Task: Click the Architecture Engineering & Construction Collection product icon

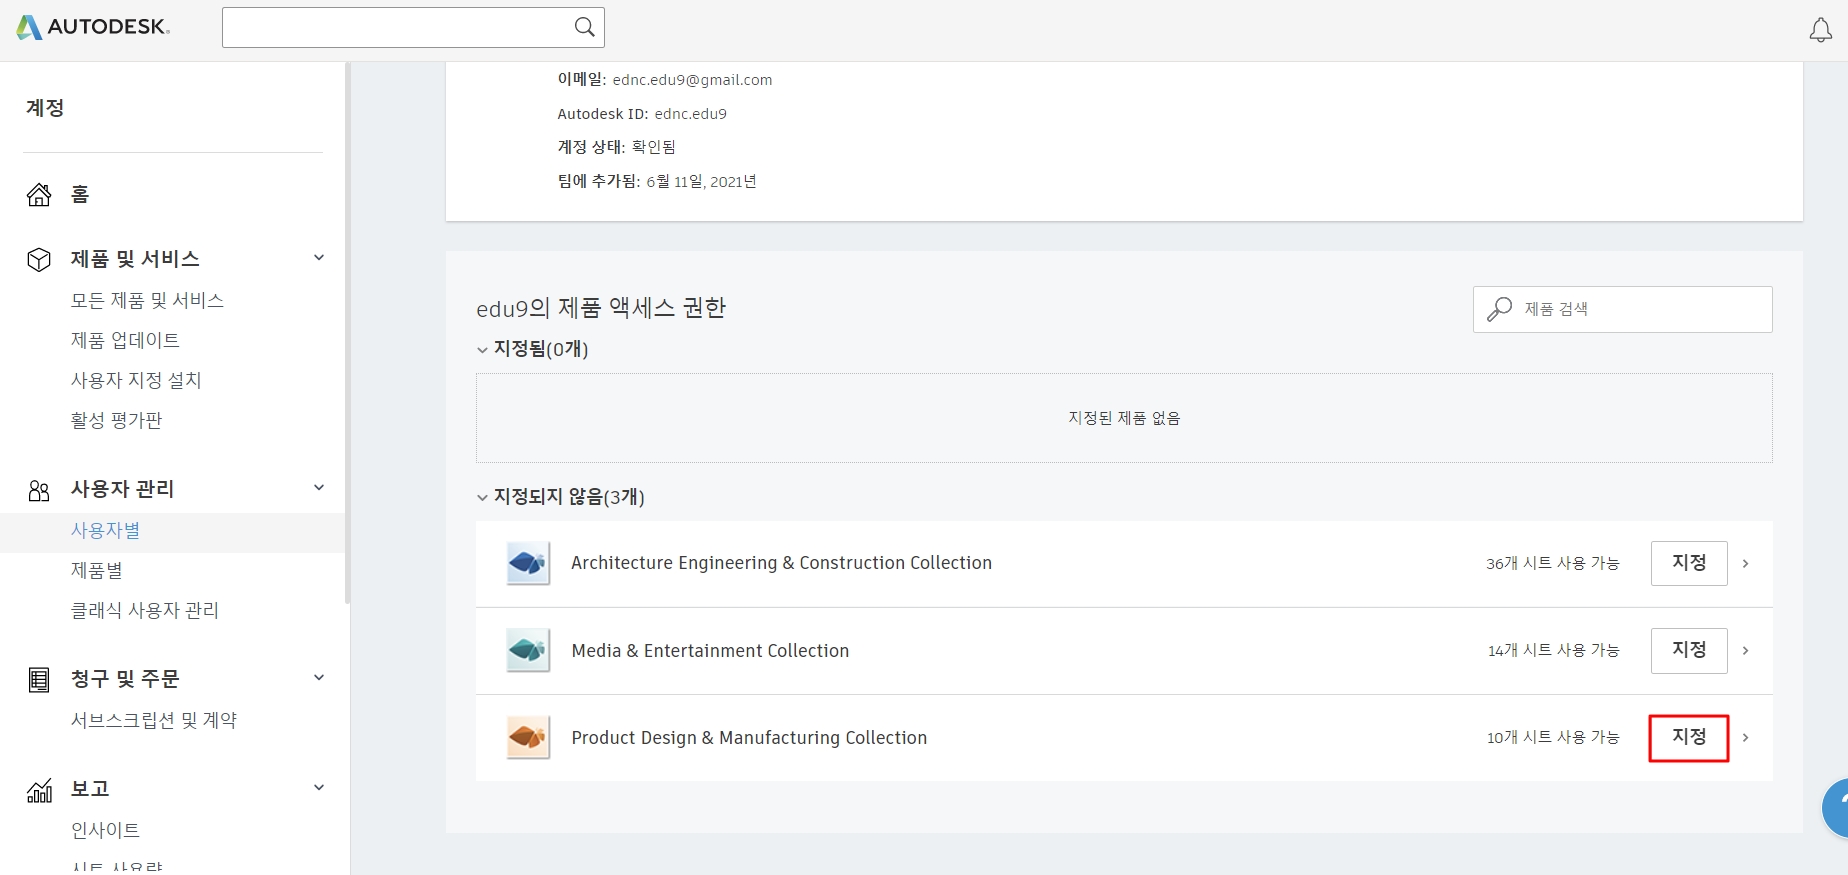Action: tap(528, 563)
